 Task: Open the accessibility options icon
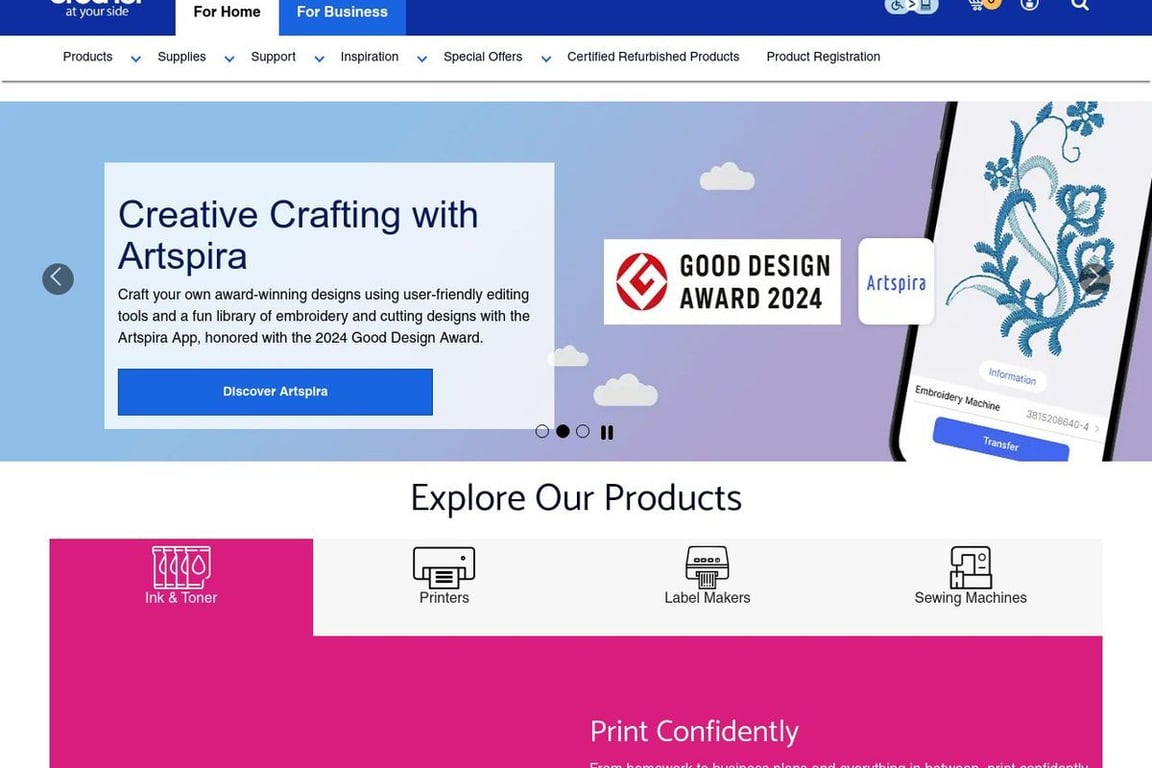pyautogui.click(x=911, y=5)
